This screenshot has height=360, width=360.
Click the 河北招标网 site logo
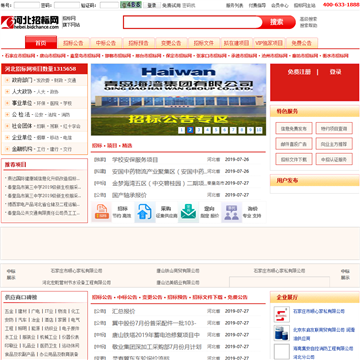point(30,22)
